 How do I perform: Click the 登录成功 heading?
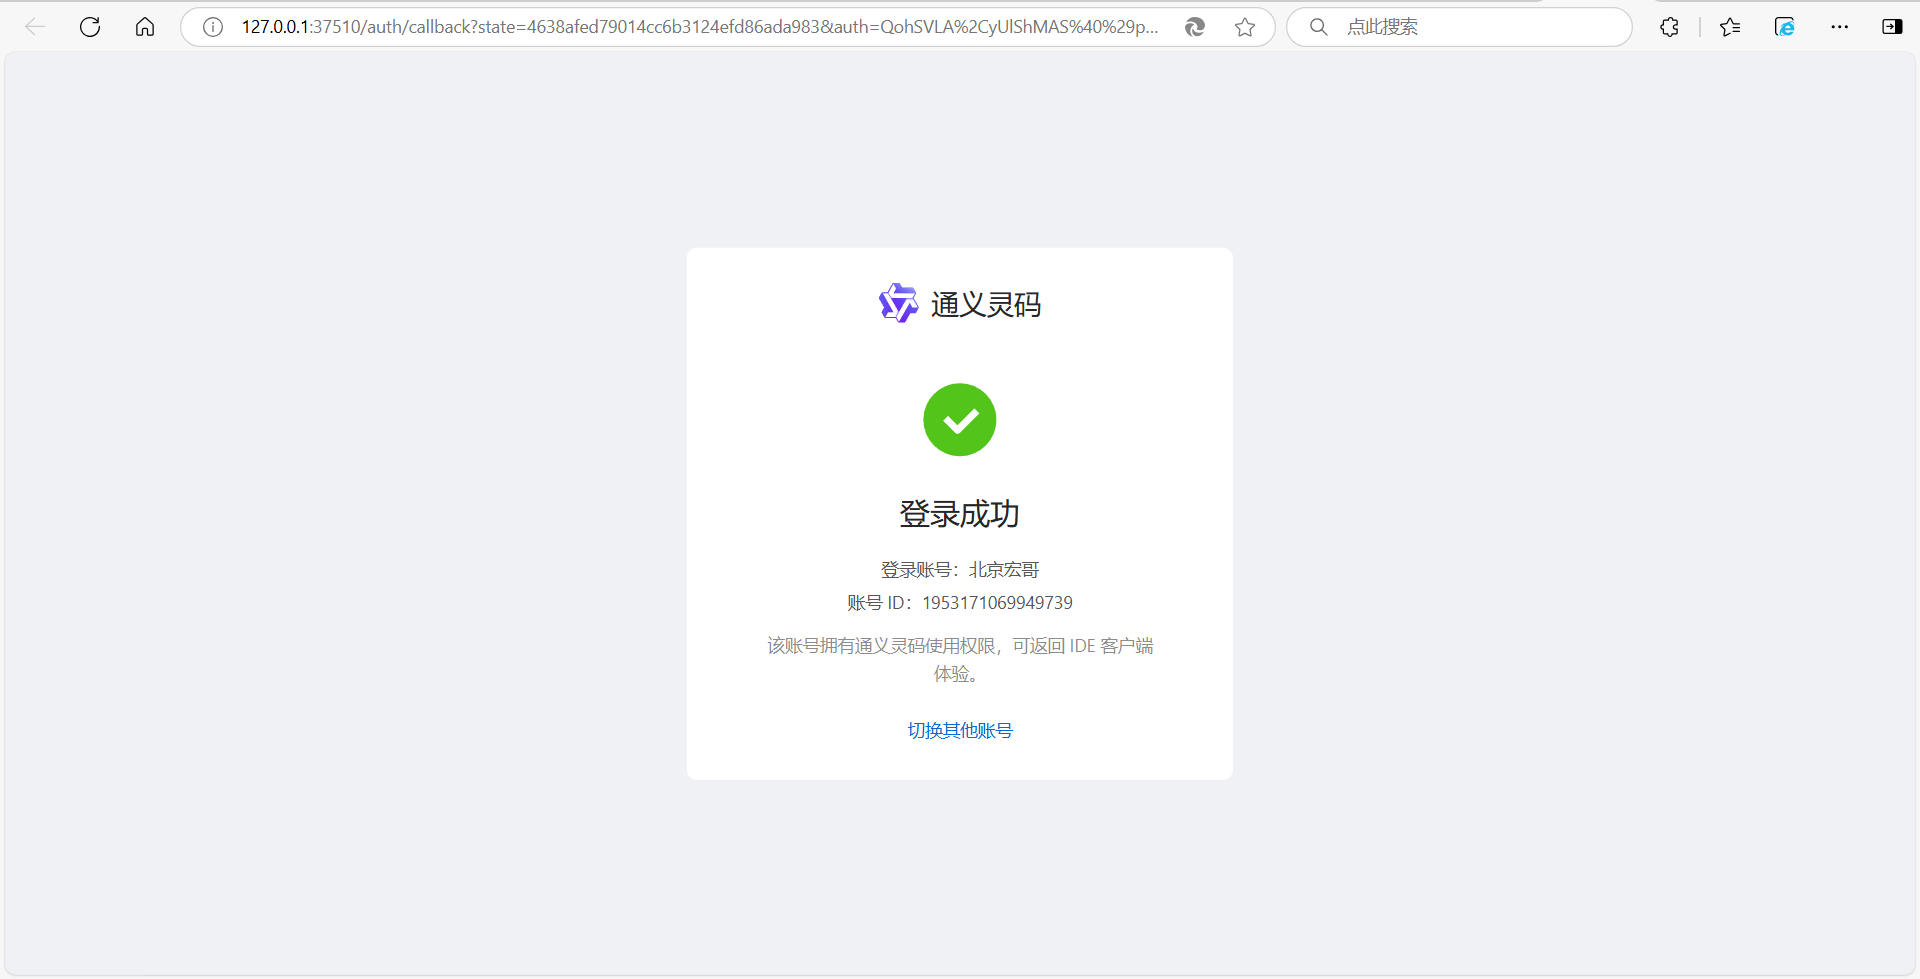coord(960,514)
